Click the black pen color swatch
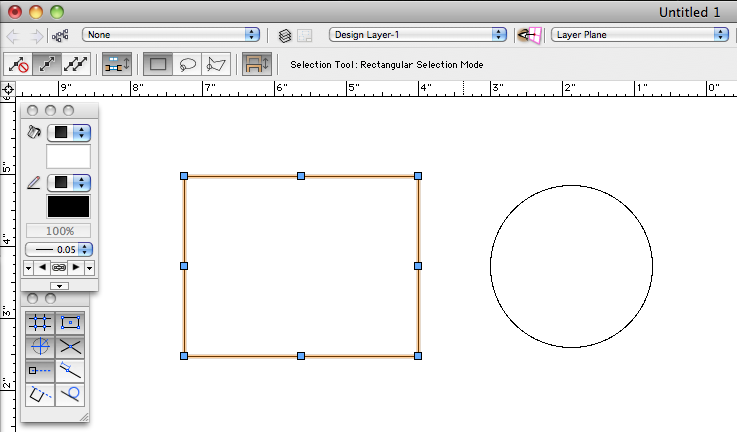 click(x=68, y=207)
